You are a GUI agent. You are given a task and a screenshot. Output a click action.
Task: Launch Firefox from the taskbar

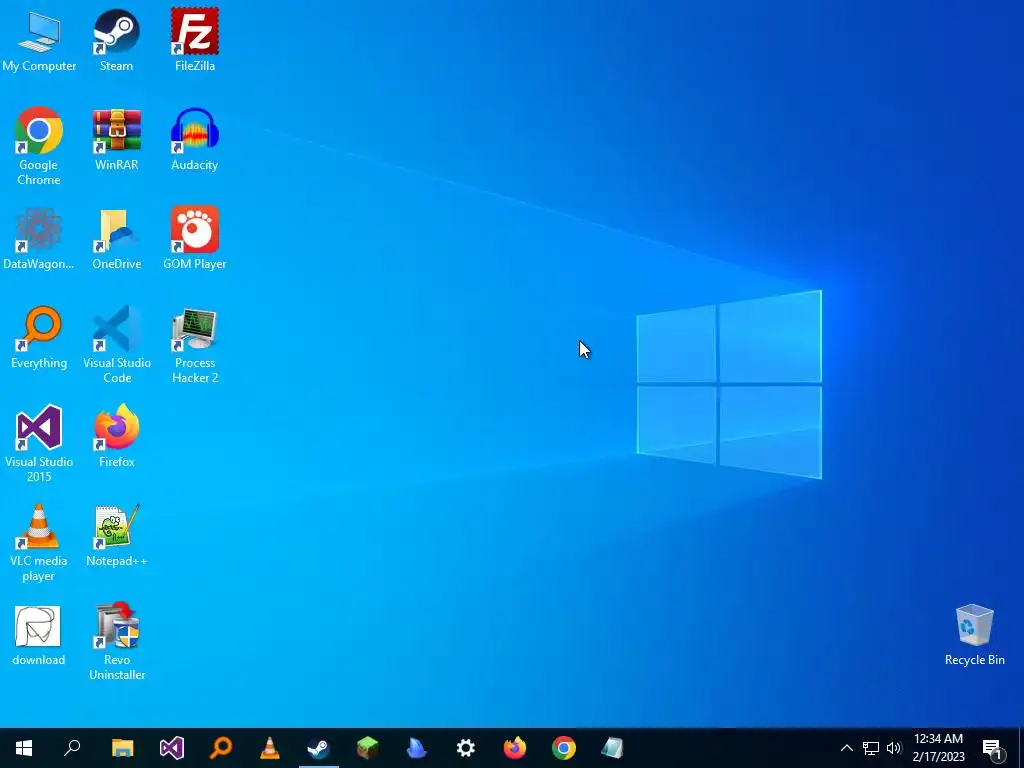pos(515,748)
